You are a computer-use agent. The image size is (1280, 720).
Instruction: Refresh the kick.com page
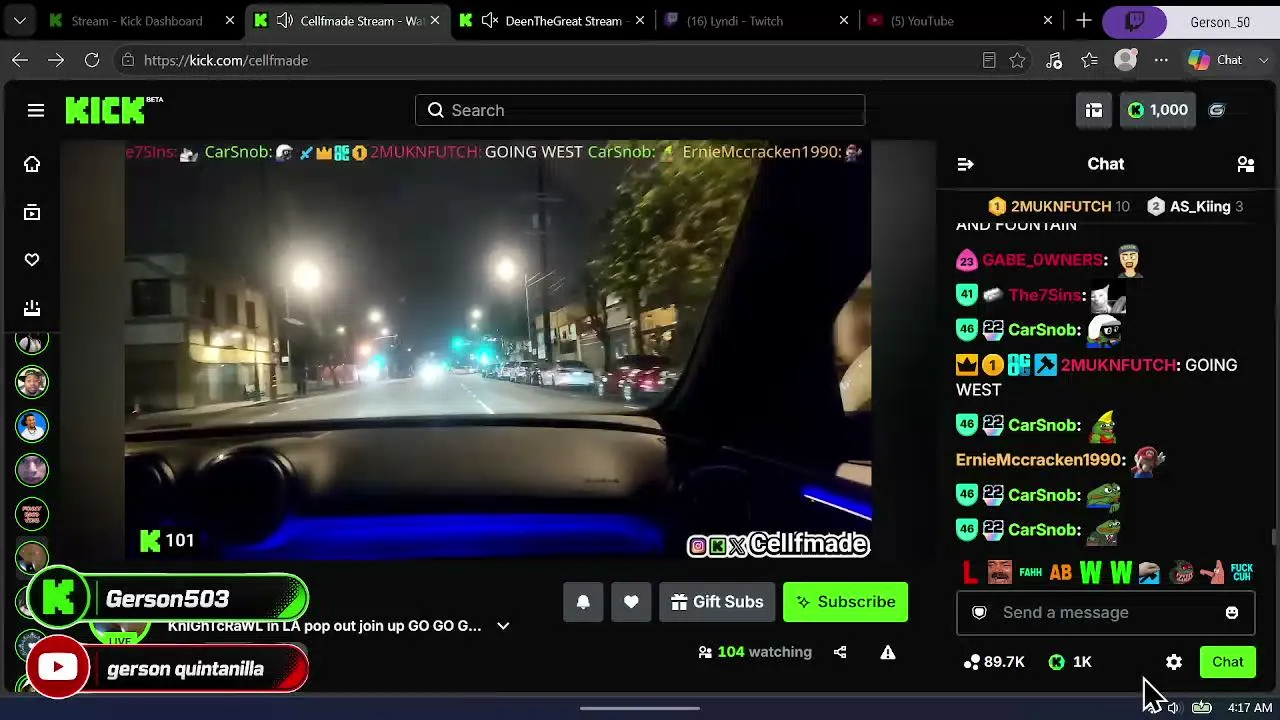[x=92, y=61]
